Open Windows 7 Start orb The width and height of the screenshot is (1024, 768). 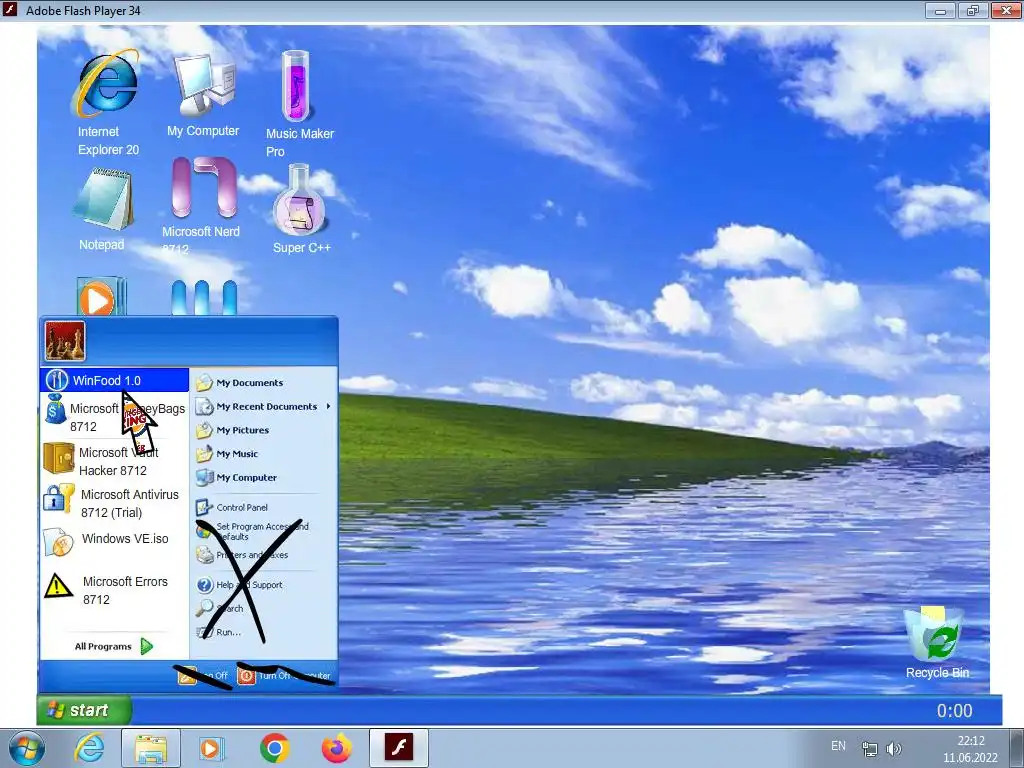click(x=26, y=748)
